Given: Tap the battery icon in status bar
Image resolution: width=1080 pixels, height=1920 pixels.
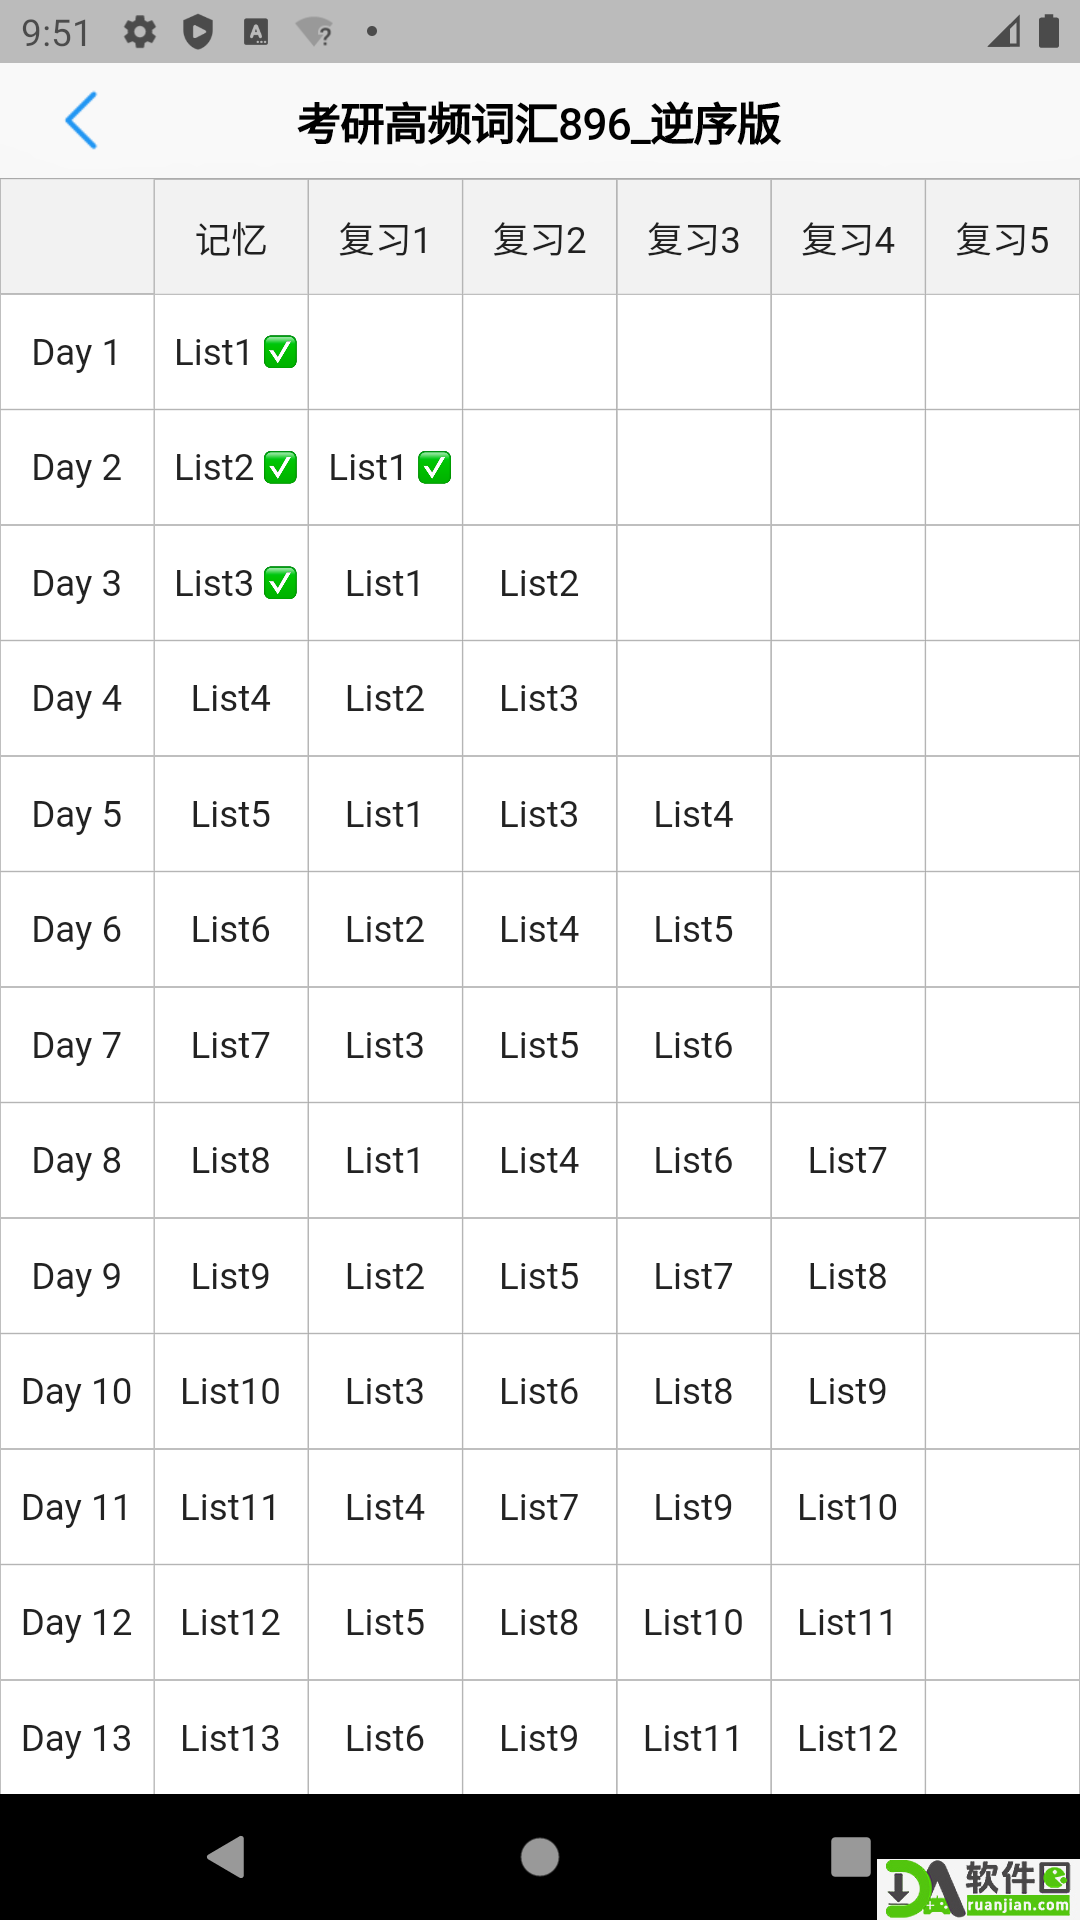Looking at the screenshot, I should (x=1048, y=32).
